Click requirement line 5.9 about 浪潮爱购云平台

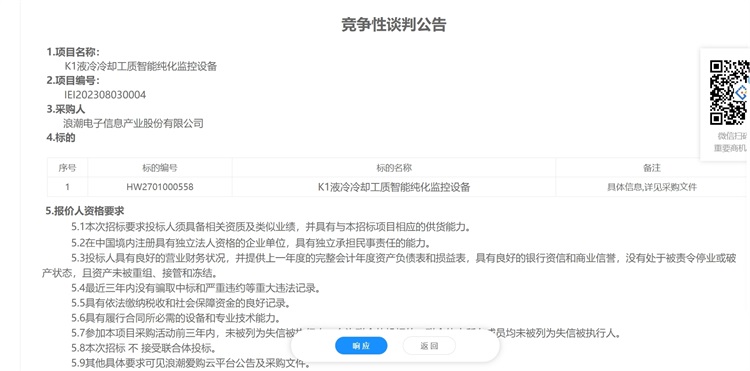pyautogui.click(x=191, y=363)
